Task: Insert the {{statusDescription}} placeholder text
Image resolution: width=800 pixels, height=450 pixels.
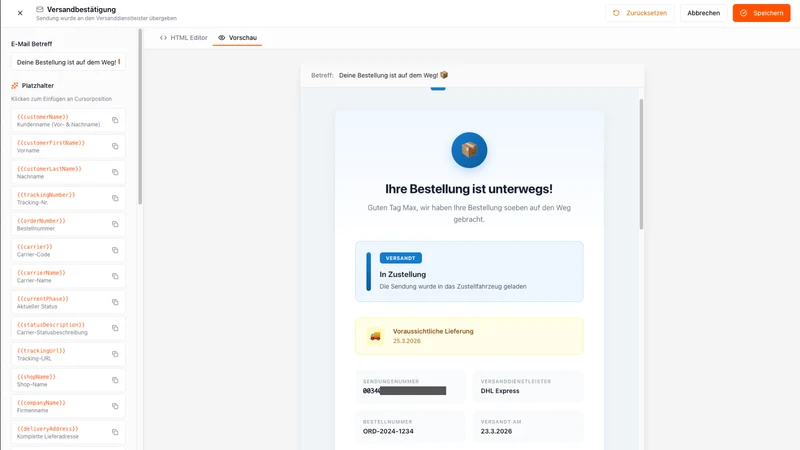Action: (51, 325)
